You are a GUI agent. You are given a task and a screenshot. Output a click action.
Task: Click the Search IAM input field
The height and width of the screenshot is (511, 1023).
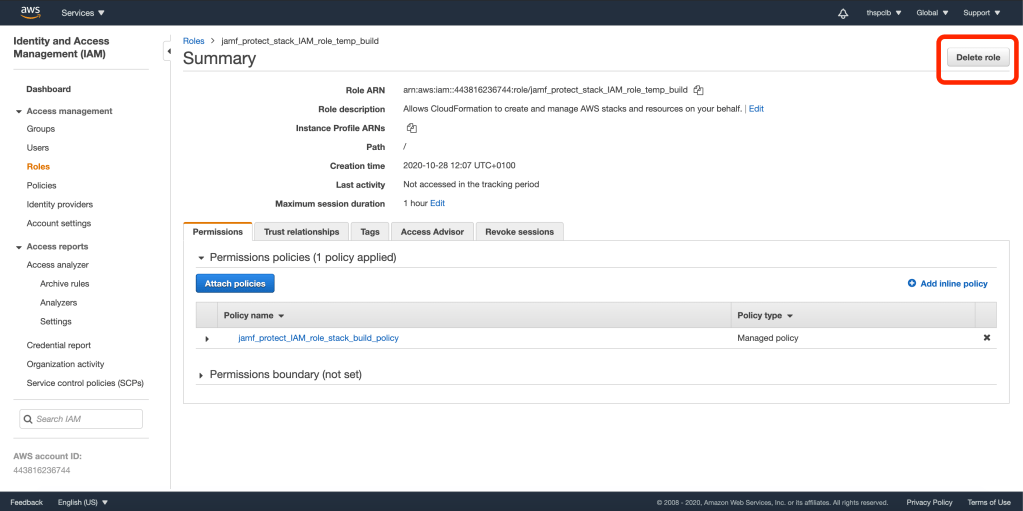click(81, 419)
